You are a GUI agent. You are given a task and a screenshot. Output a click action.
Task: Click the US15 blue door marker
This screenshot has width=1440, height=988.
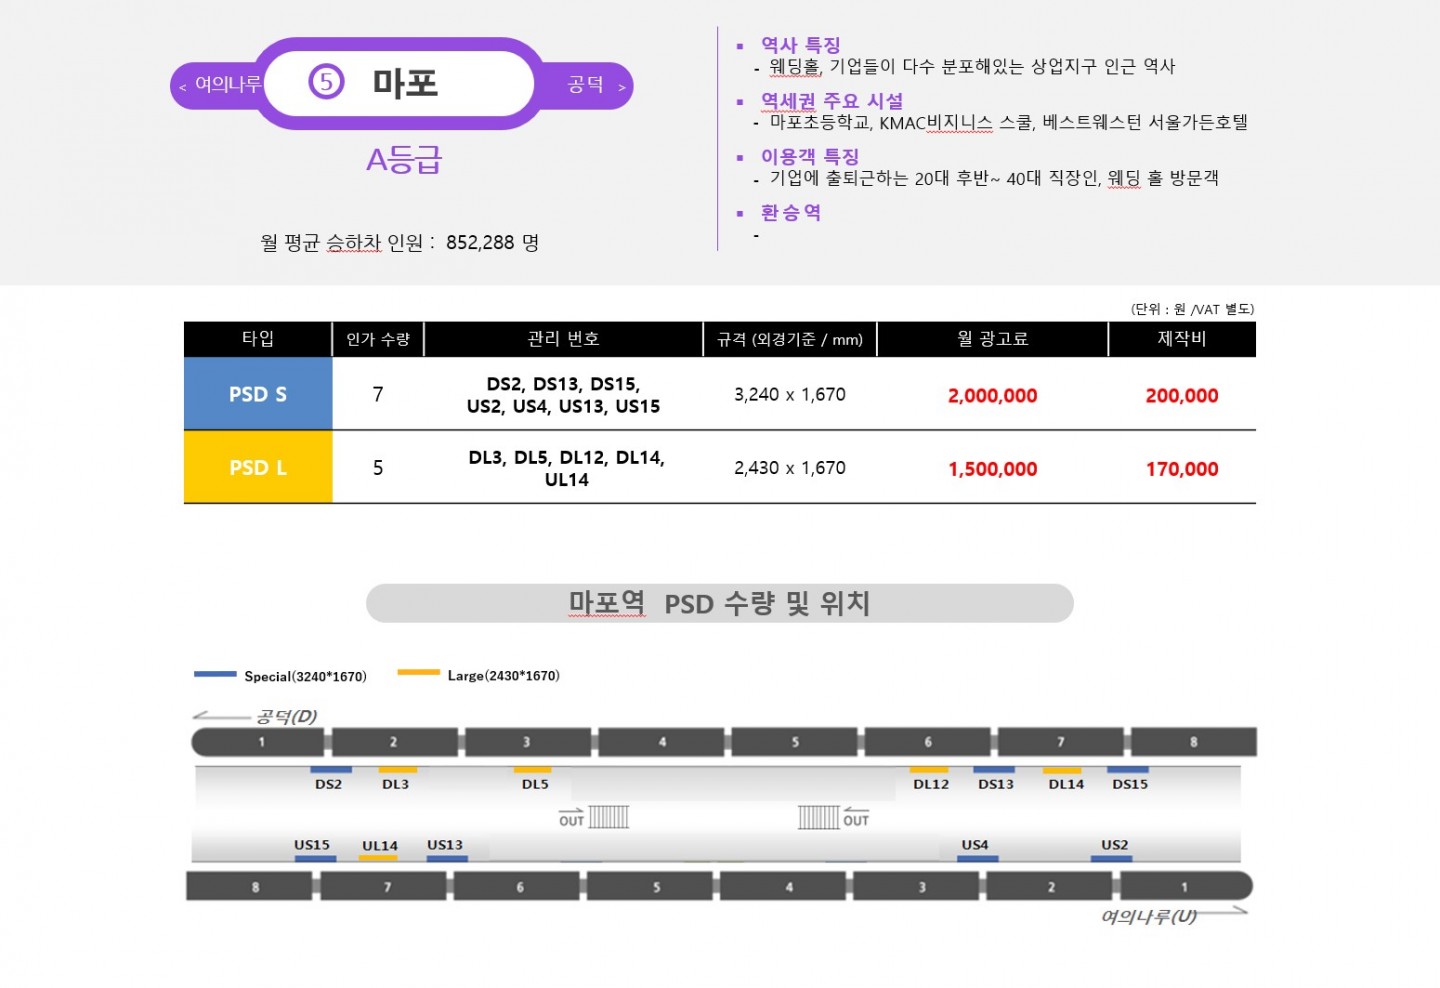click(315, 858)
